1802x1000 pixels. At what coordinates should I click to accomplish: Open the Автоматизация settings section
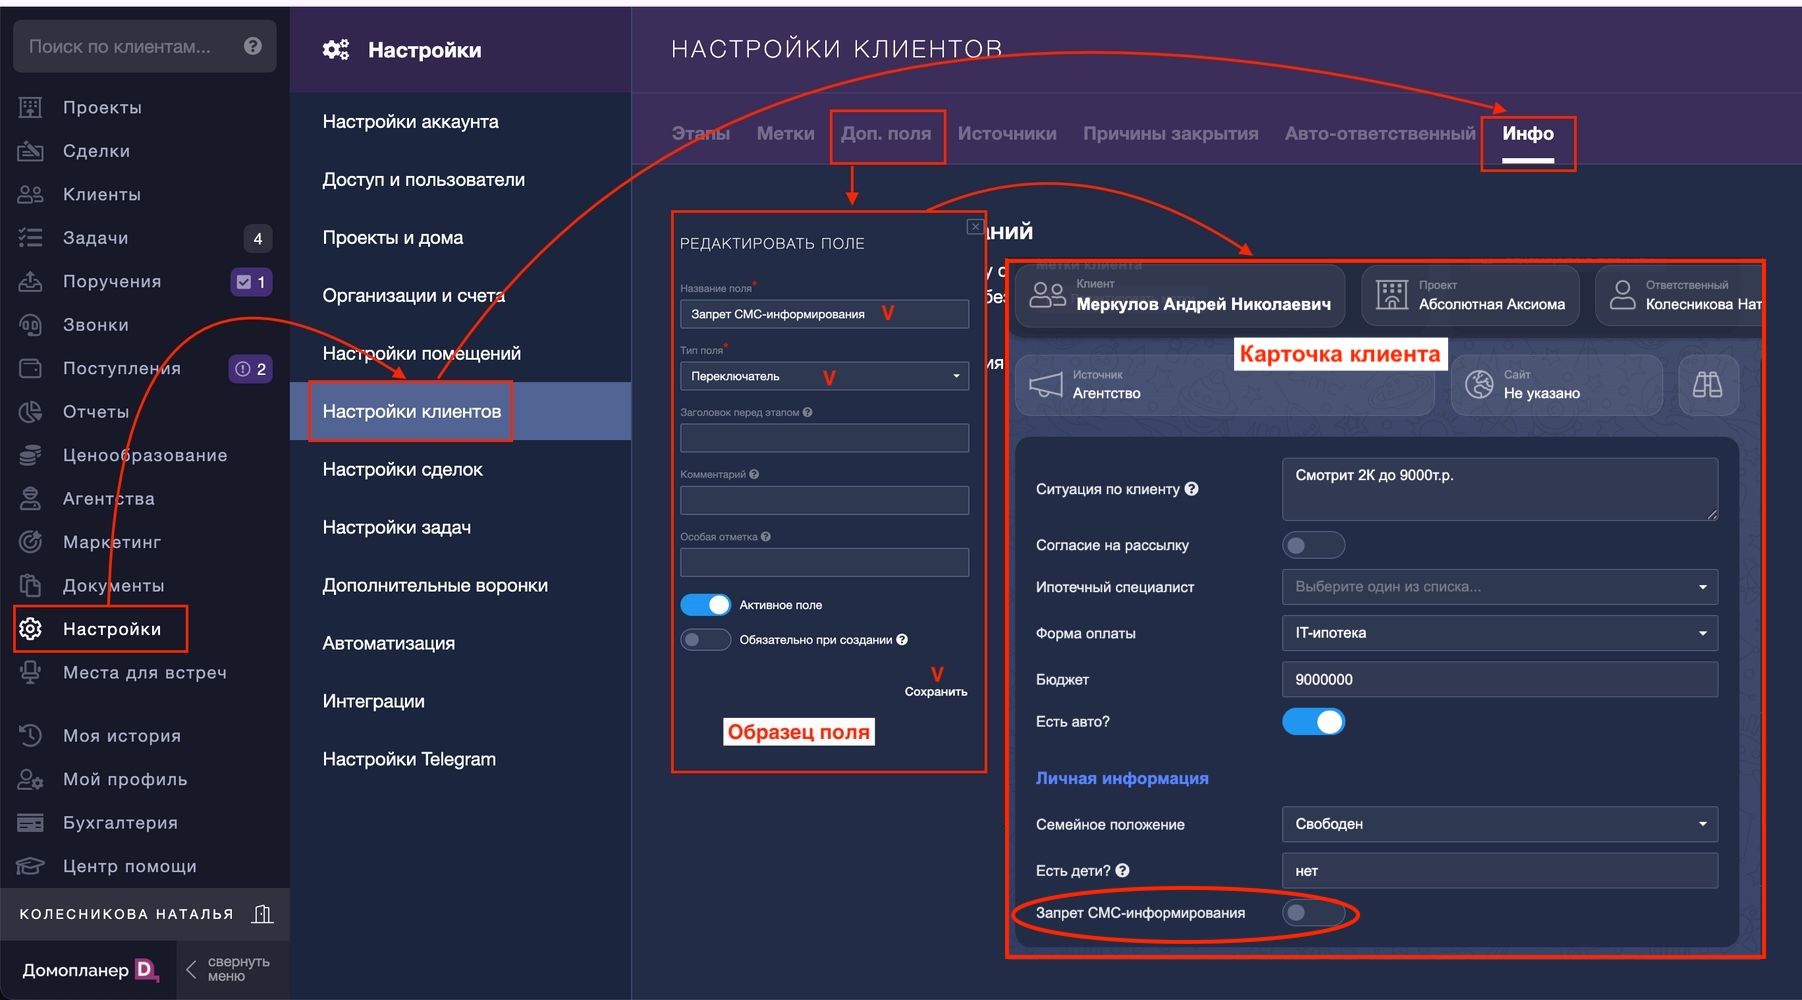pyautogui.click(x=388, y=644)
